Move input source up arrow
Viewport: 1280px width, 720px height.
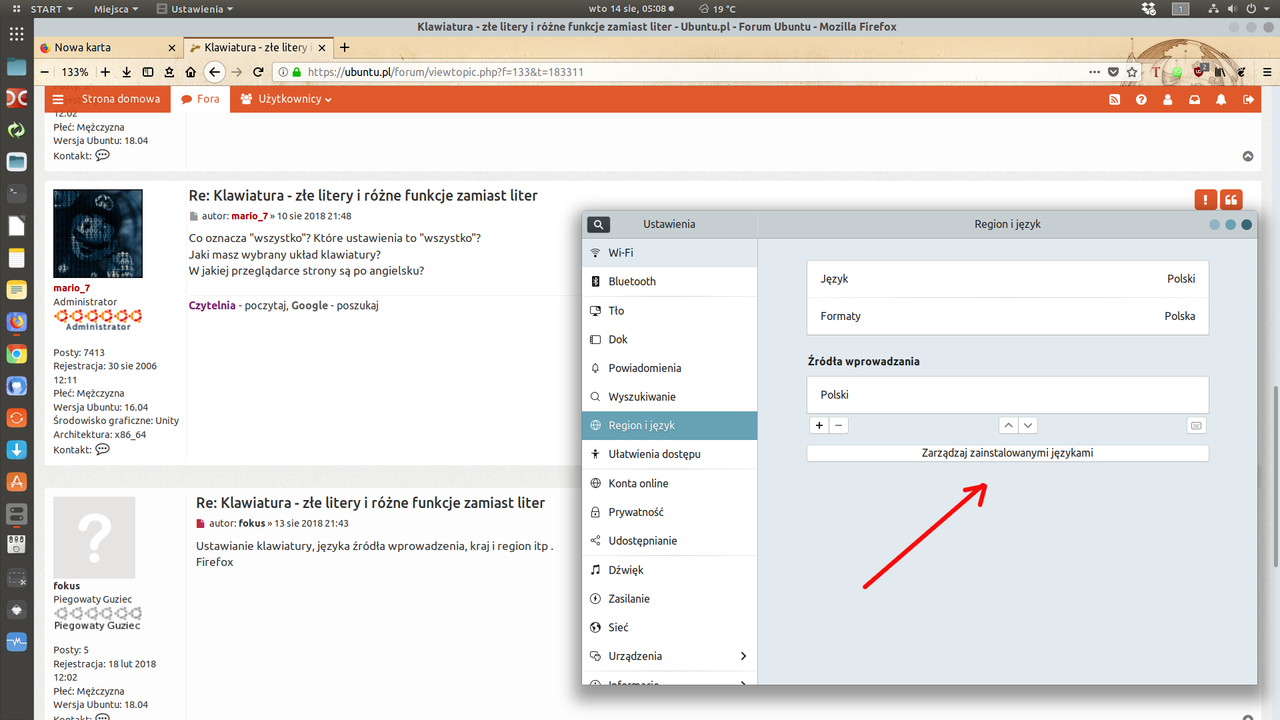[x=1008, y=425]
